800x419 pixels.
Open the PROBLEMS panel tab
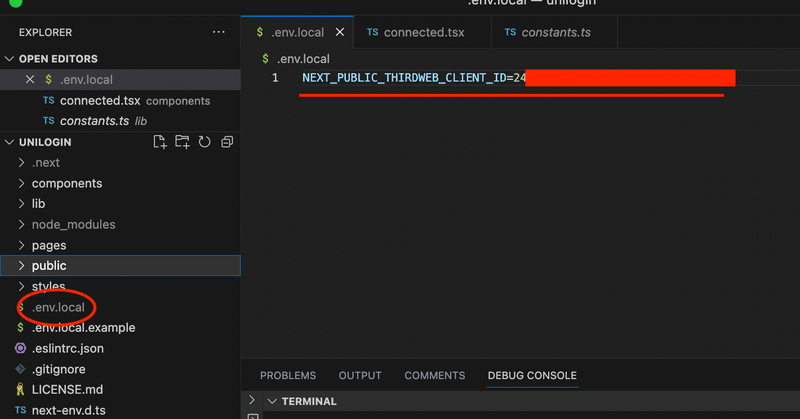(288, 376)
